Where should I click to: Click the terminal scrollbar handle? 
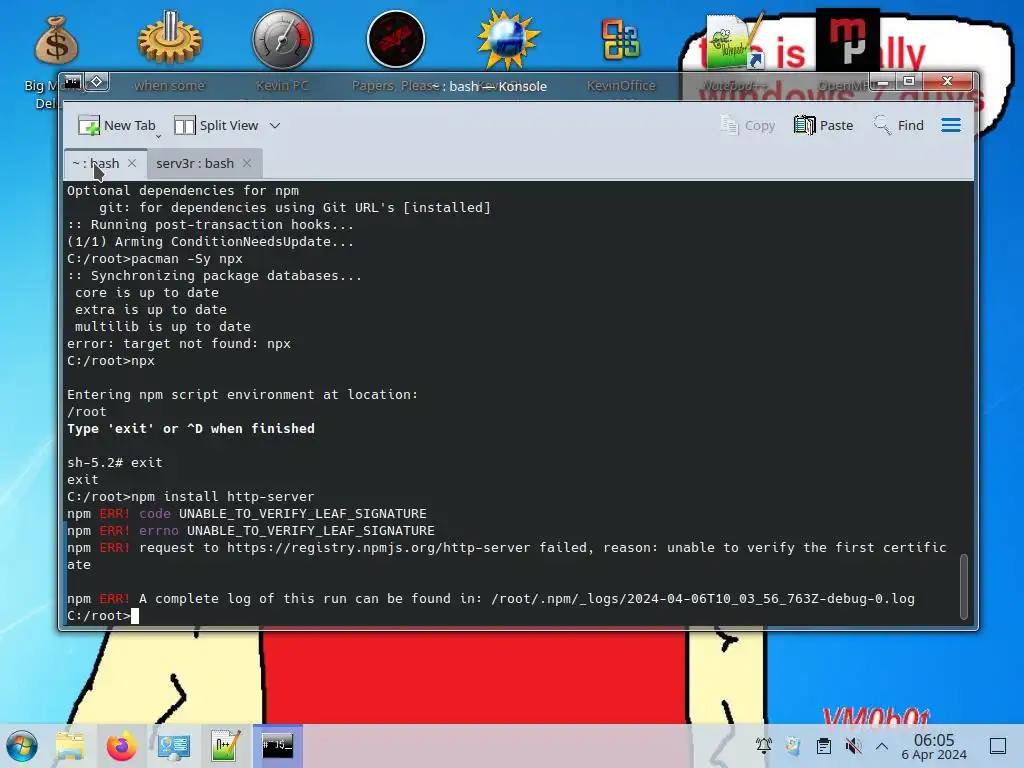pos(963,586)
